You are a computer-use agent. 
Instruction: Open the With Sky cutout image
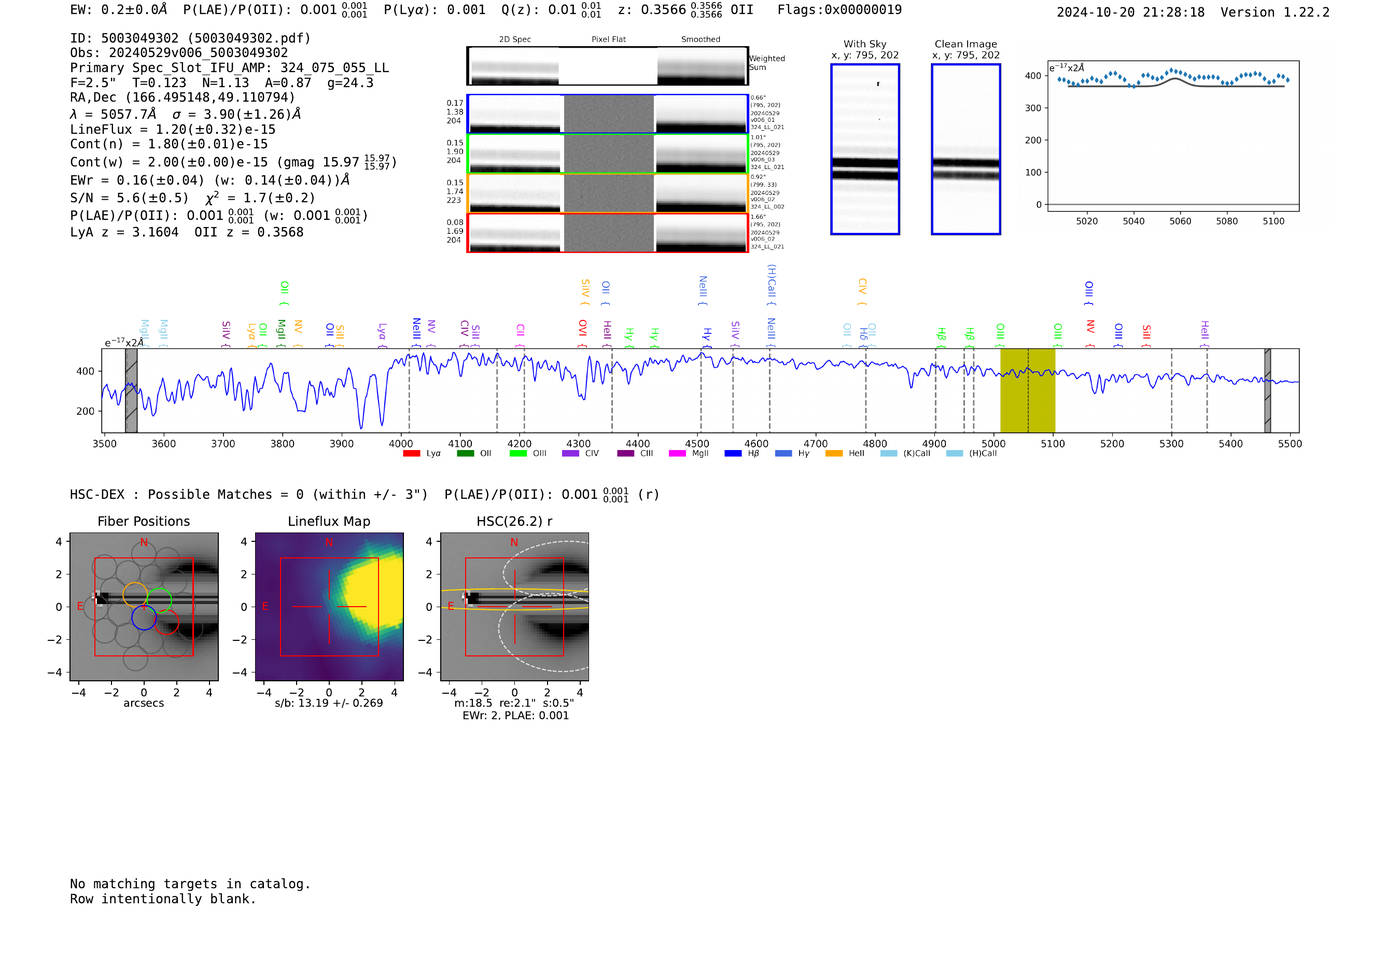(x=865, y=149)
